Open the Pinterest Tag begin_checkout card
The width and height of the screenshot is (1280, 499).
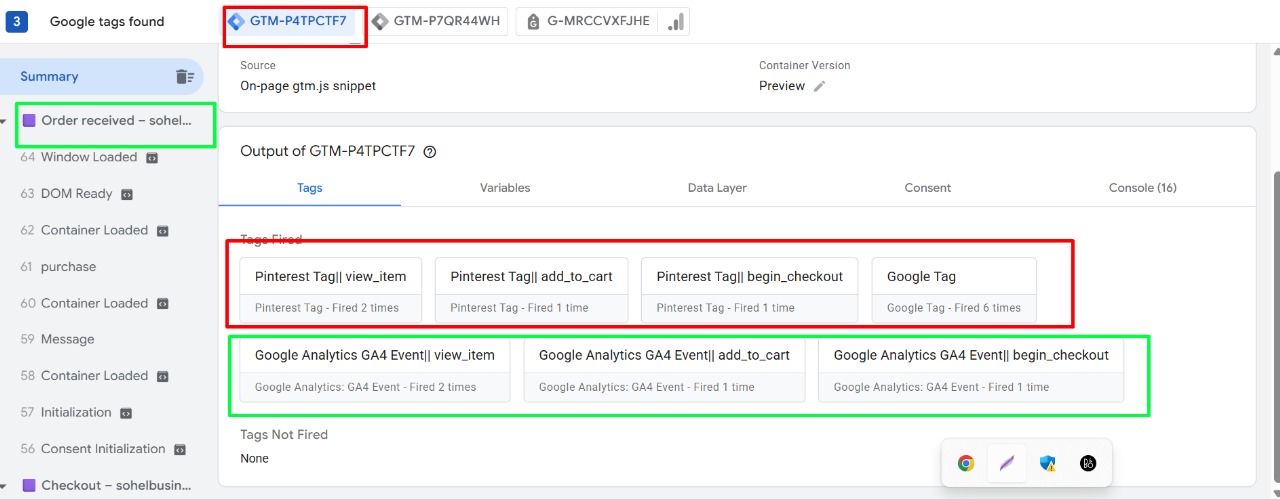[x=750, y=290]
